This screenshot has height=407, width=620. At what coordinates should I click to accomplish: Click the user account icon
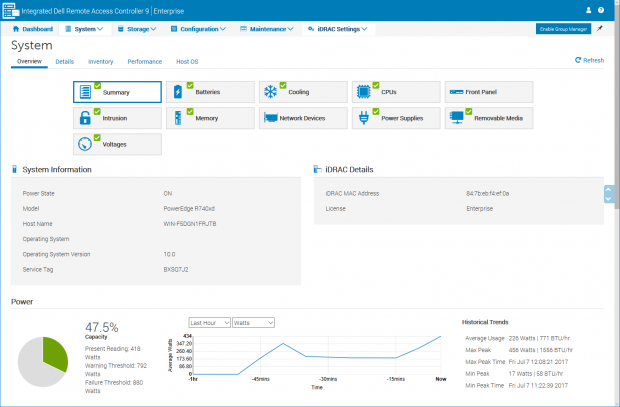(585, 9)
